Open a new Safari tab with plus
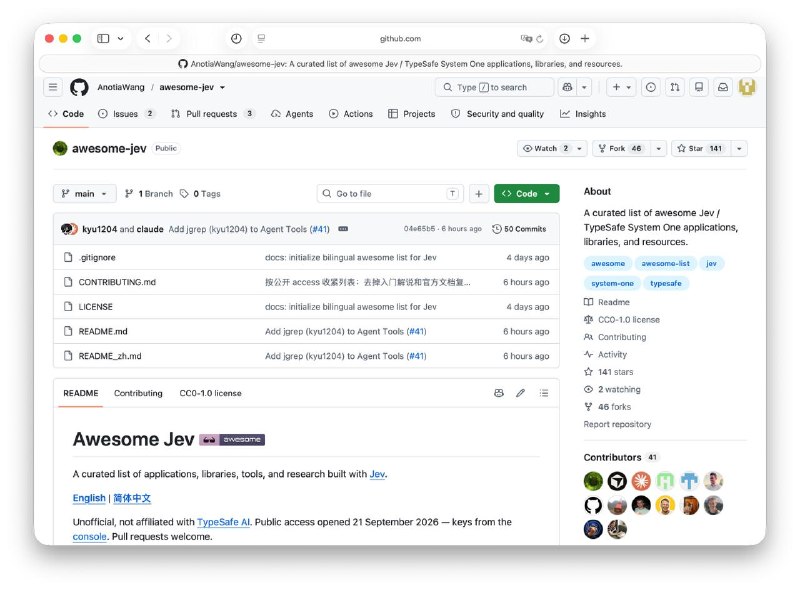 pos(585,38)
